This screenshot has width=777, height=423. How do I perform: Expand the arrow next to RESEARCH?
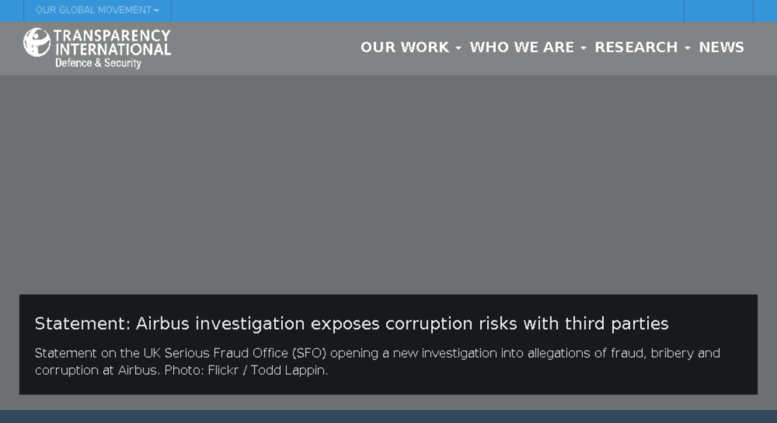[x=688, y=48]
